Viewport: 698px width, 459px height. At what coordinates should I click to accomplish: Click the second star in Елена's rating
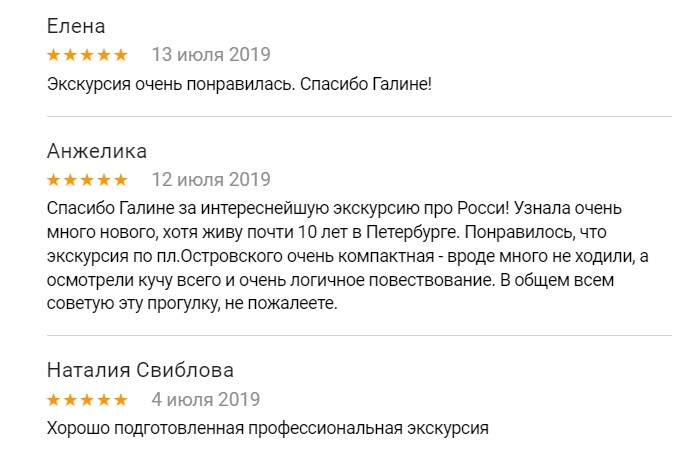[x=70, y=54]
